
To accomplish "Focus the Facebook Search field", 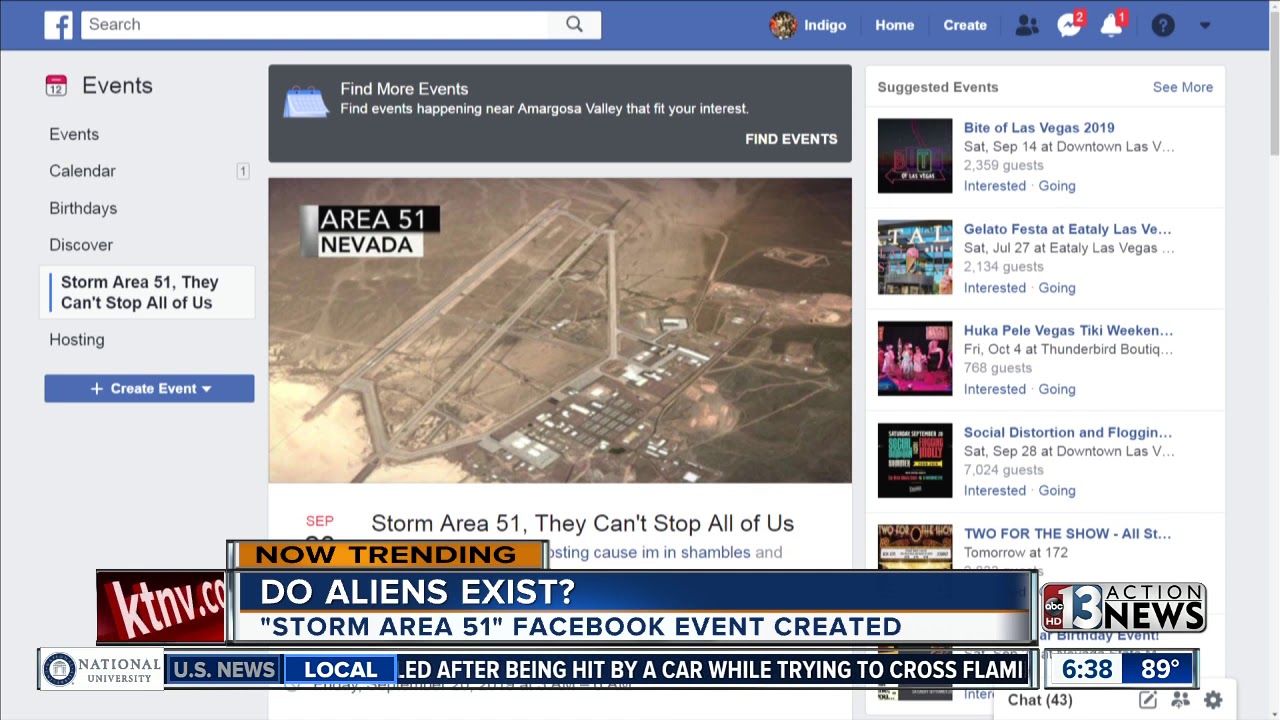I will point(315,25).
